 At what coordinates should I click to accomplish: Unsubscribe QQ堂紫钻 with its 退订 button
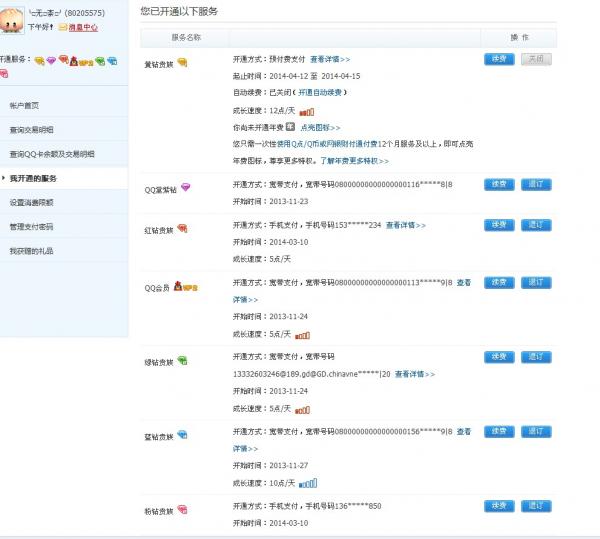(x=536, y=184)
